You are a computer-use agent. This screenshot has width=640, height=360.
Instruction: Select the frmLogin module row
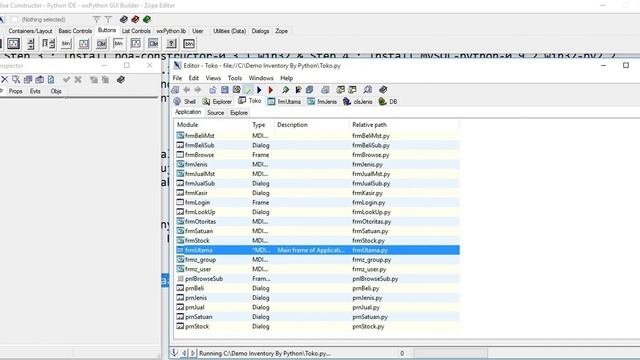click(318, 202)
